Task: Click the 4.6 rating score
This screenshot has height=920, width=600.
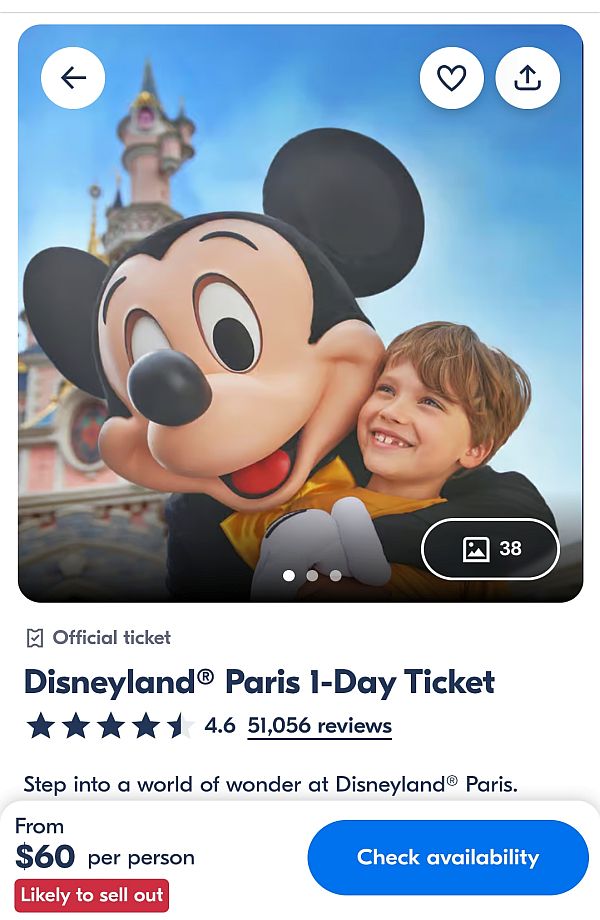Action: [x=220, y=726]
